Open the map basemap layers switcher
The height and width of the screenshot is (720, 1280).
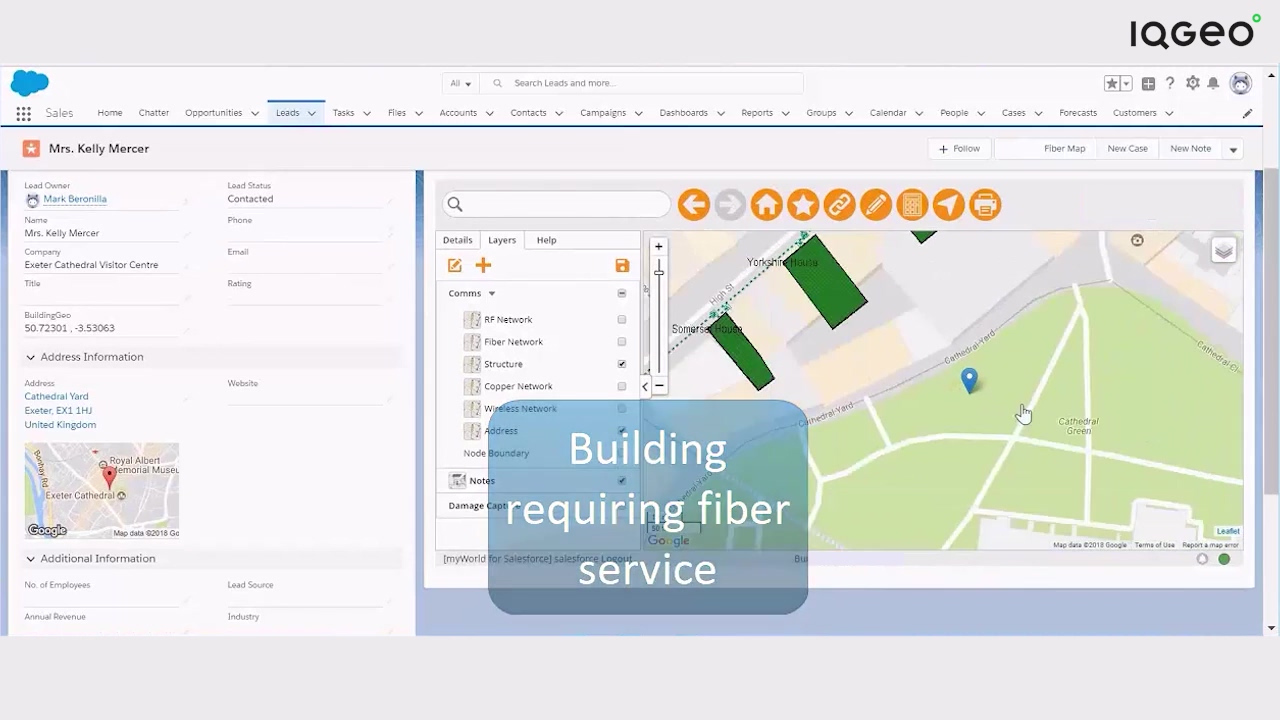pos(1223,251)
